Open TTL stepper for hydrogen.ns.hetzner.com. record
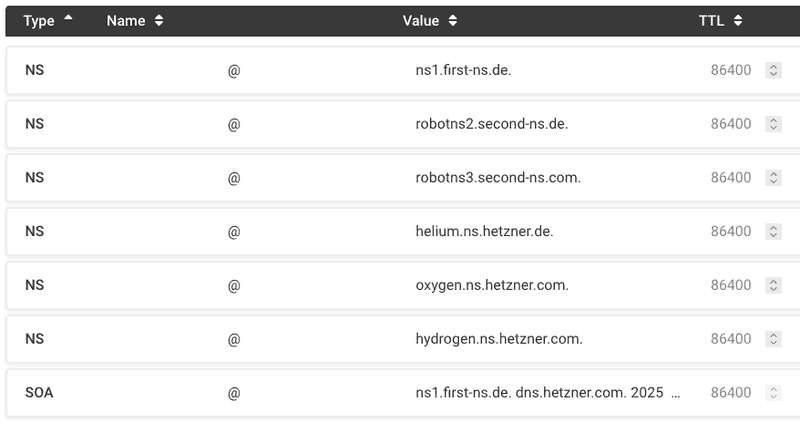 tap(773, 339)
